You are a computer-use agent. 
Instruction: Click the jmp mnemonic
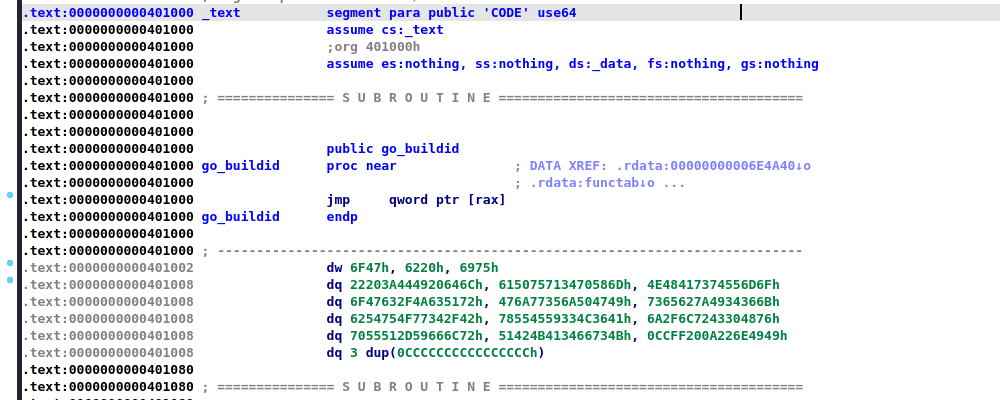tap(338, 200)
